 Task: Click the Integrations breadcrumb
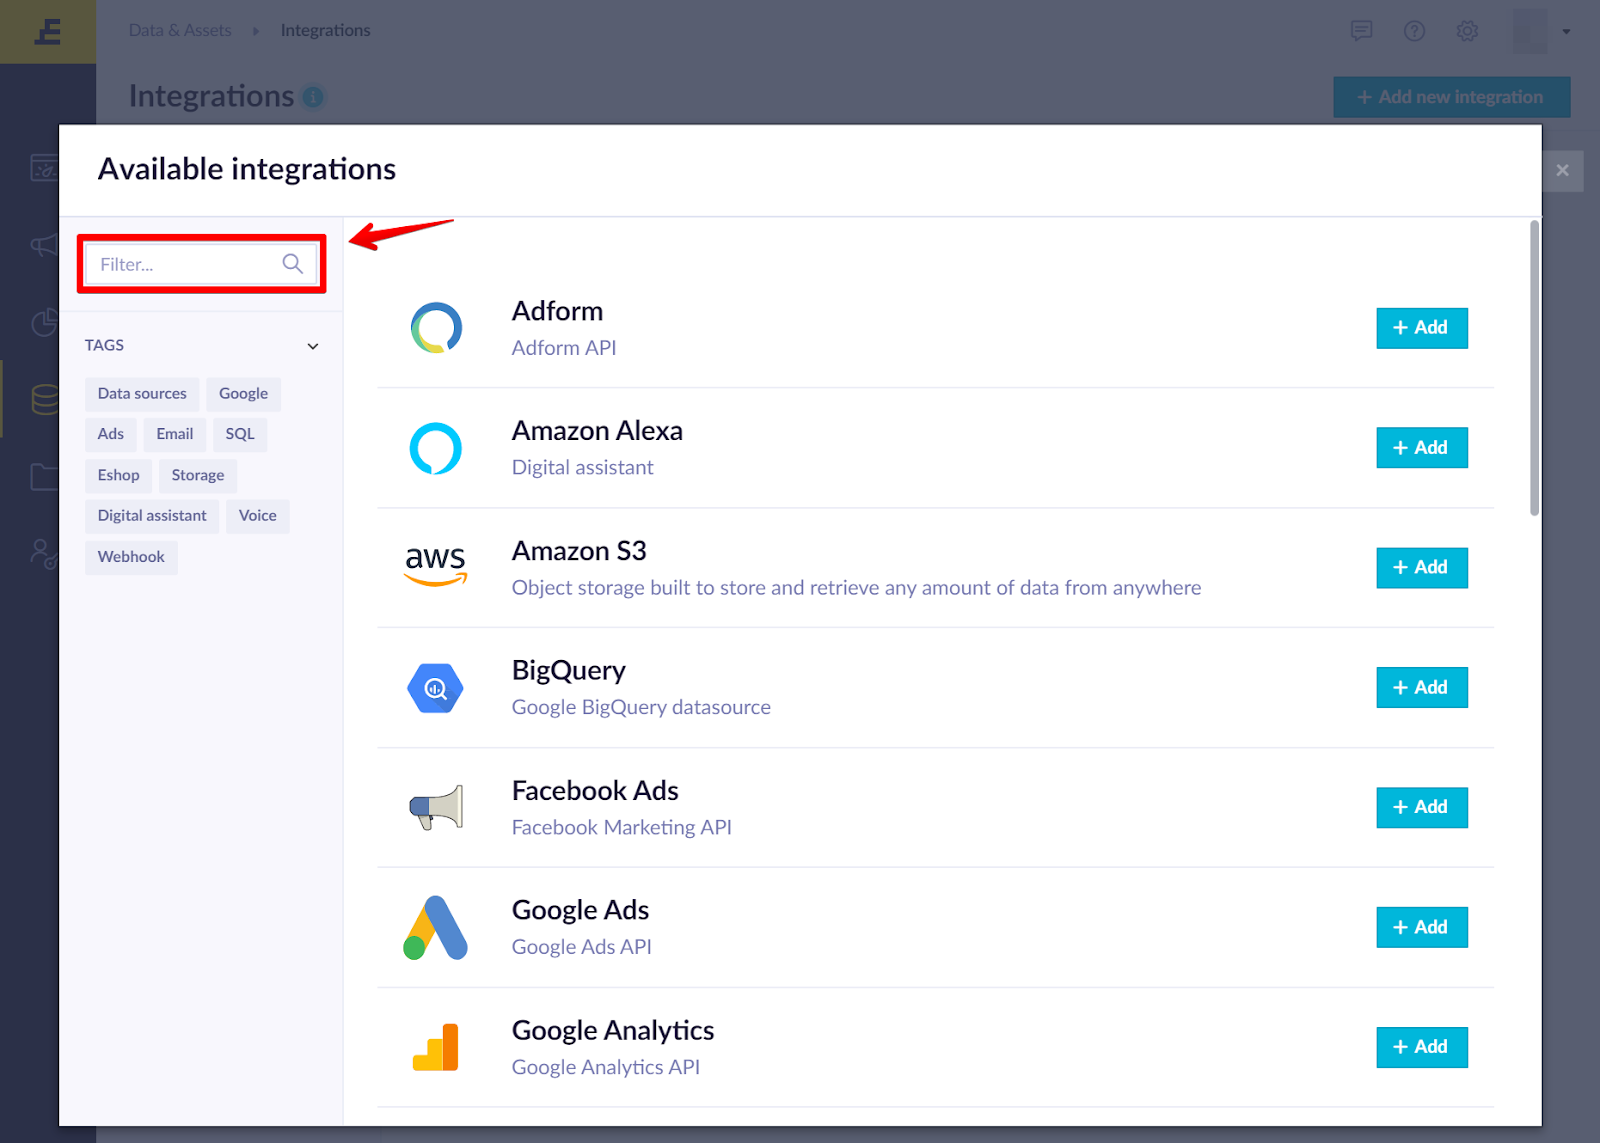325,31
